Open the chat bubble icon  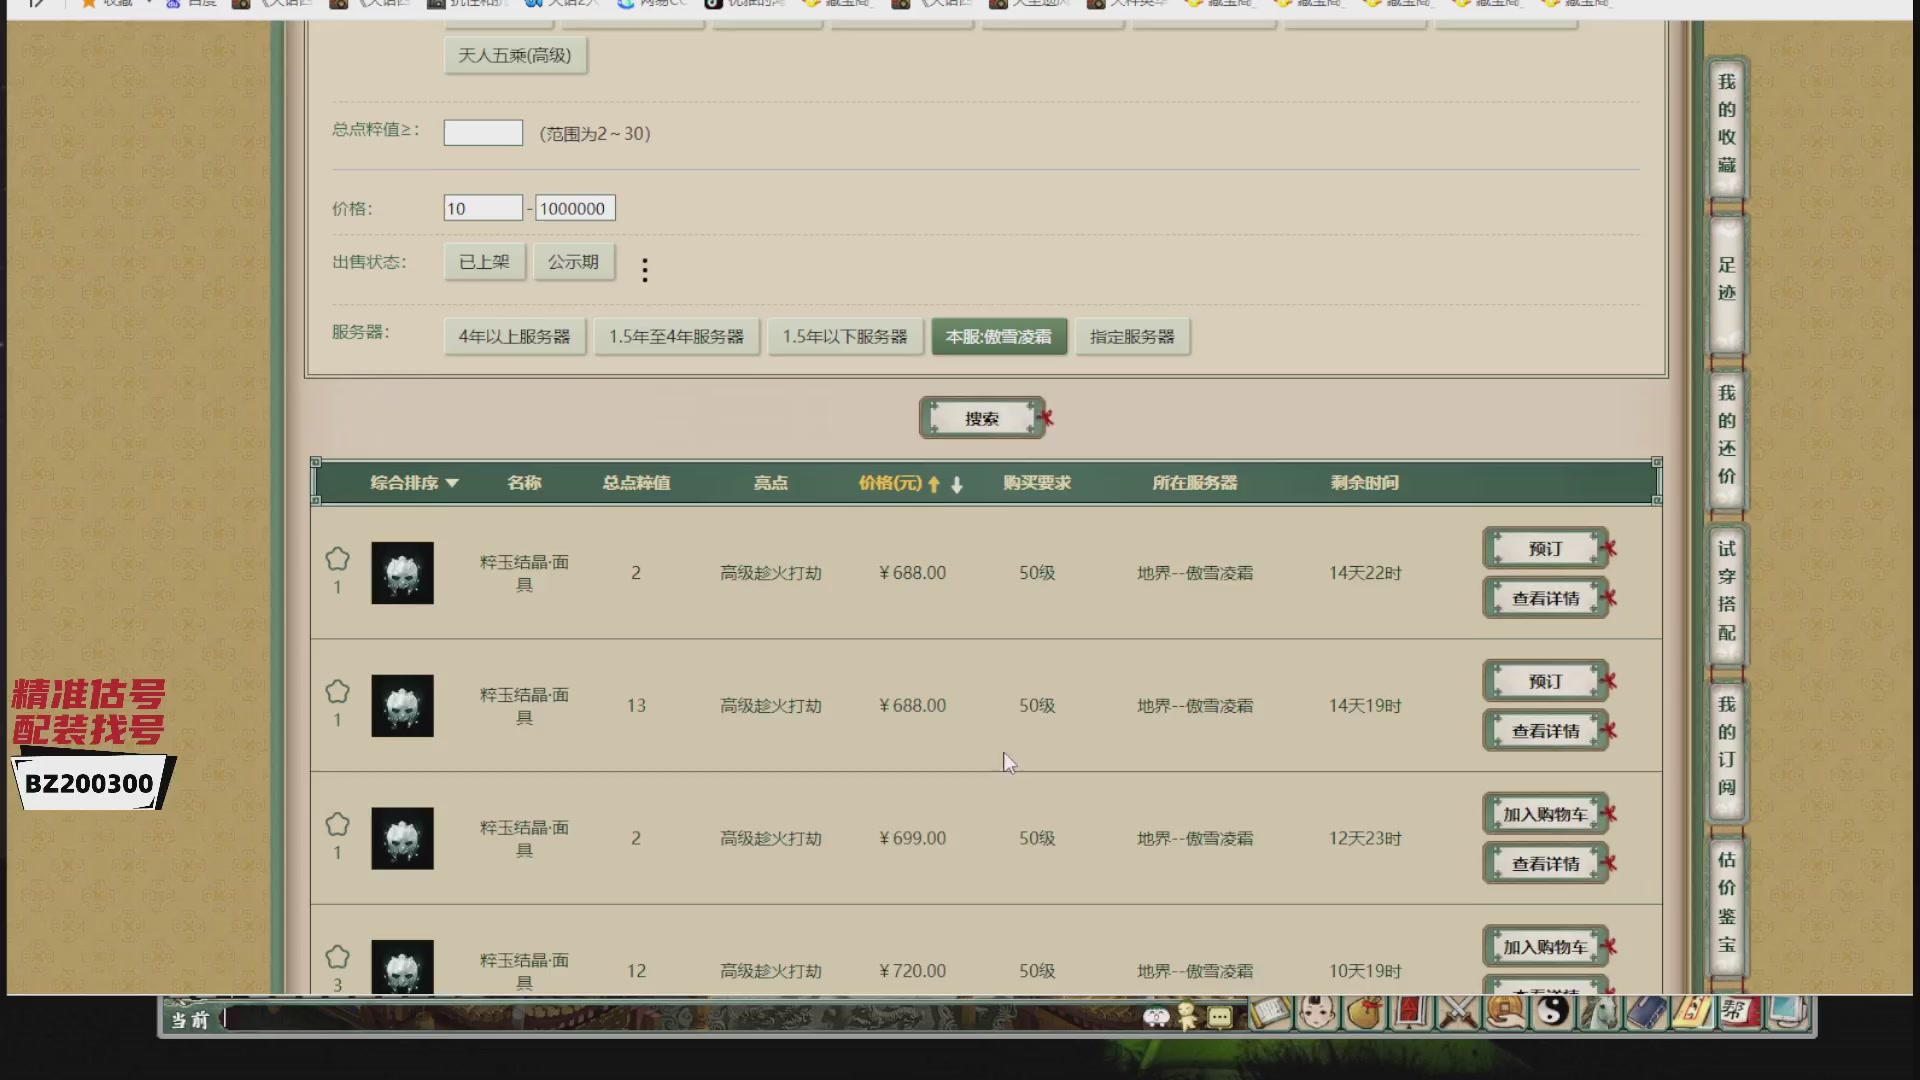pyautogui.click(x=1220, y=1017)
